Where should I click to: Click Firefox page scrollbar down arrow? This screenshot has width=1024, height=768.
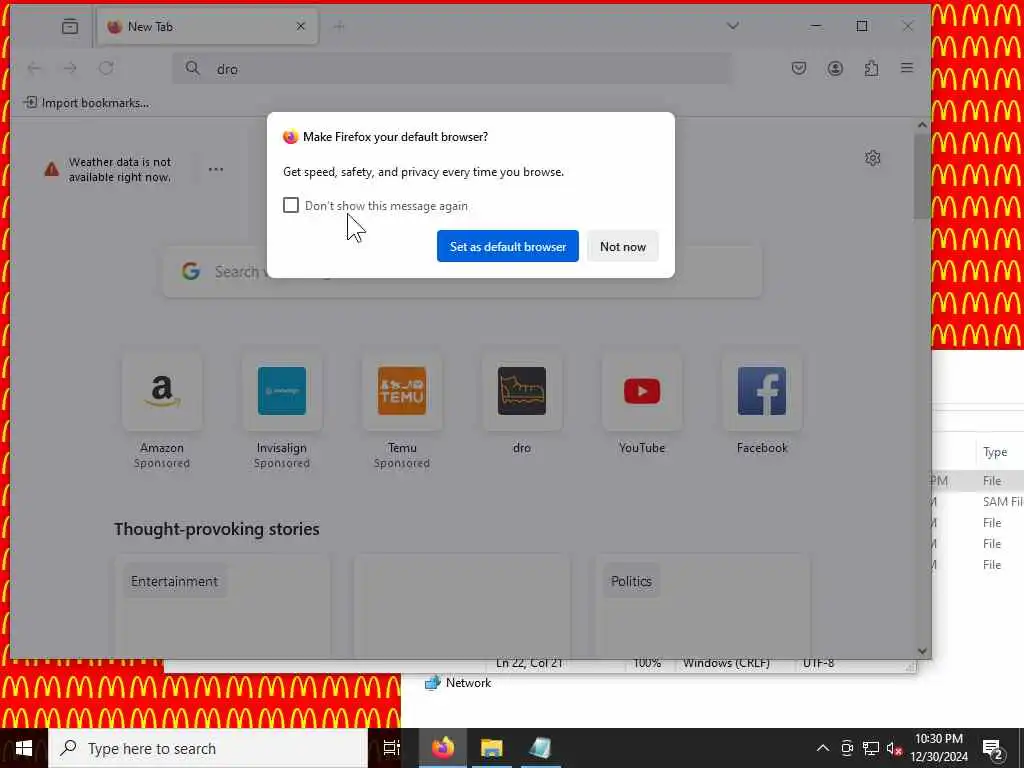pyautogui.click(x=922, y=651)
